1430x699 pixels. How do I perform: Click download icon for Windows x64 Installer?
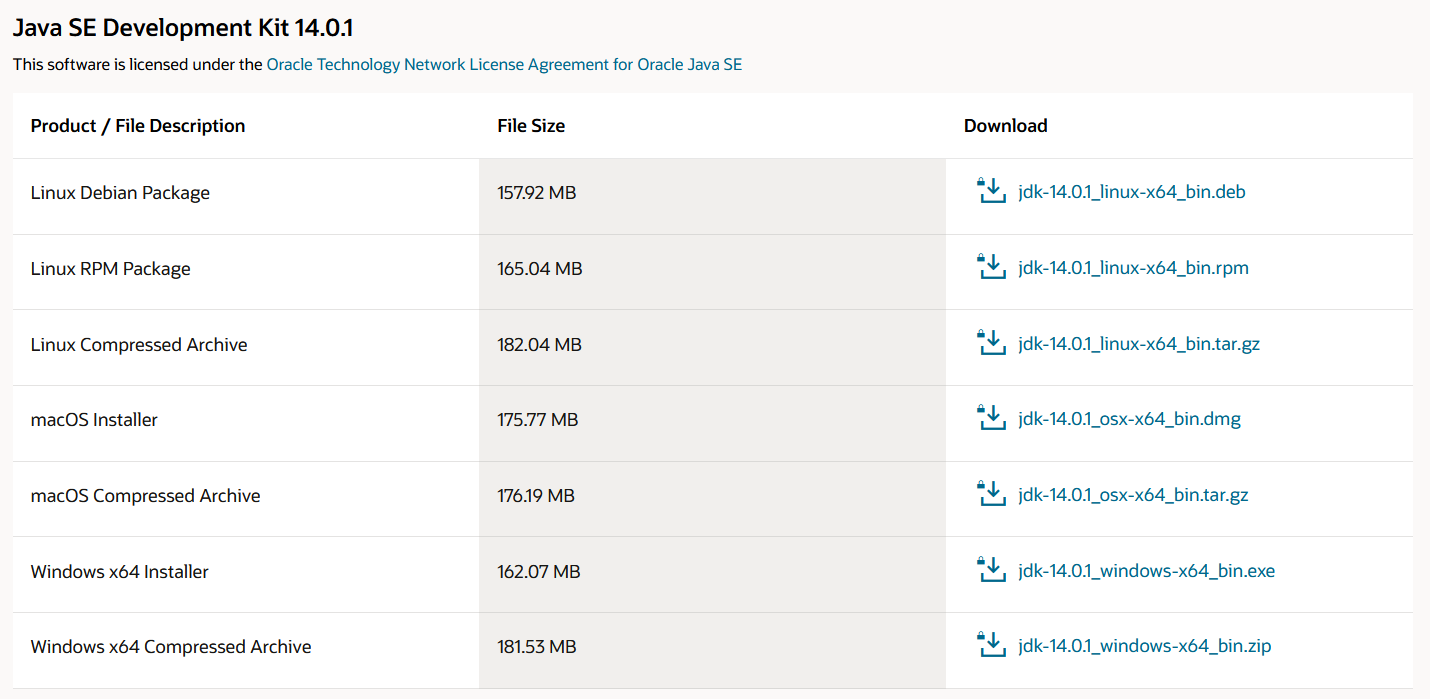click(x=990, y=569)
